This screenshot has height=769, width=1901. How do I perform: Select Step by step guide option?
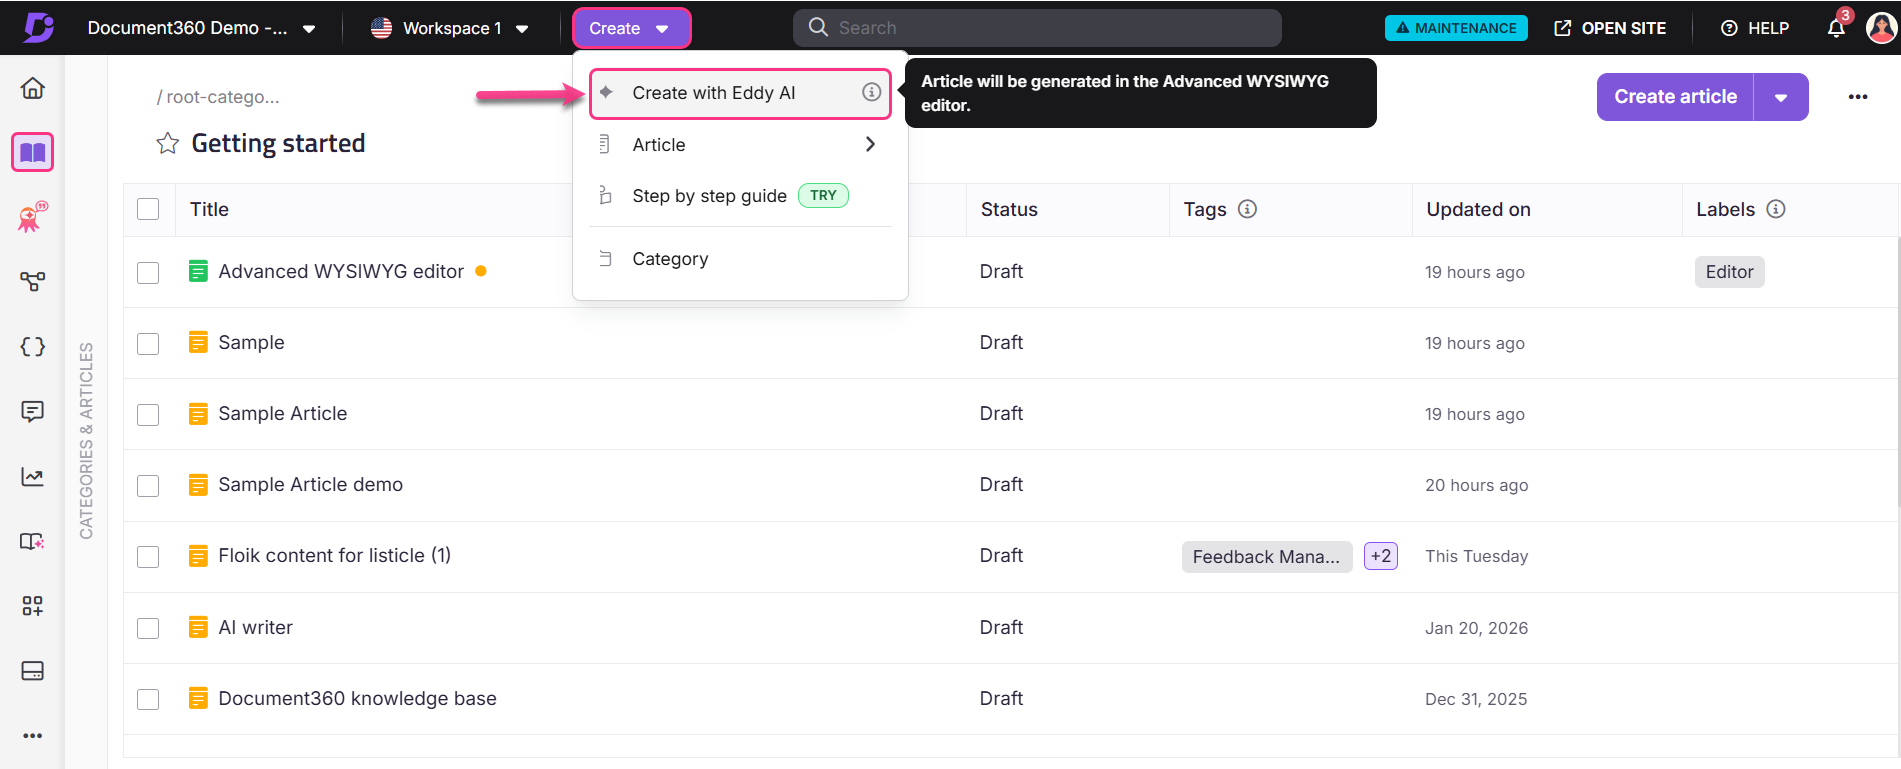coord(740,196)
